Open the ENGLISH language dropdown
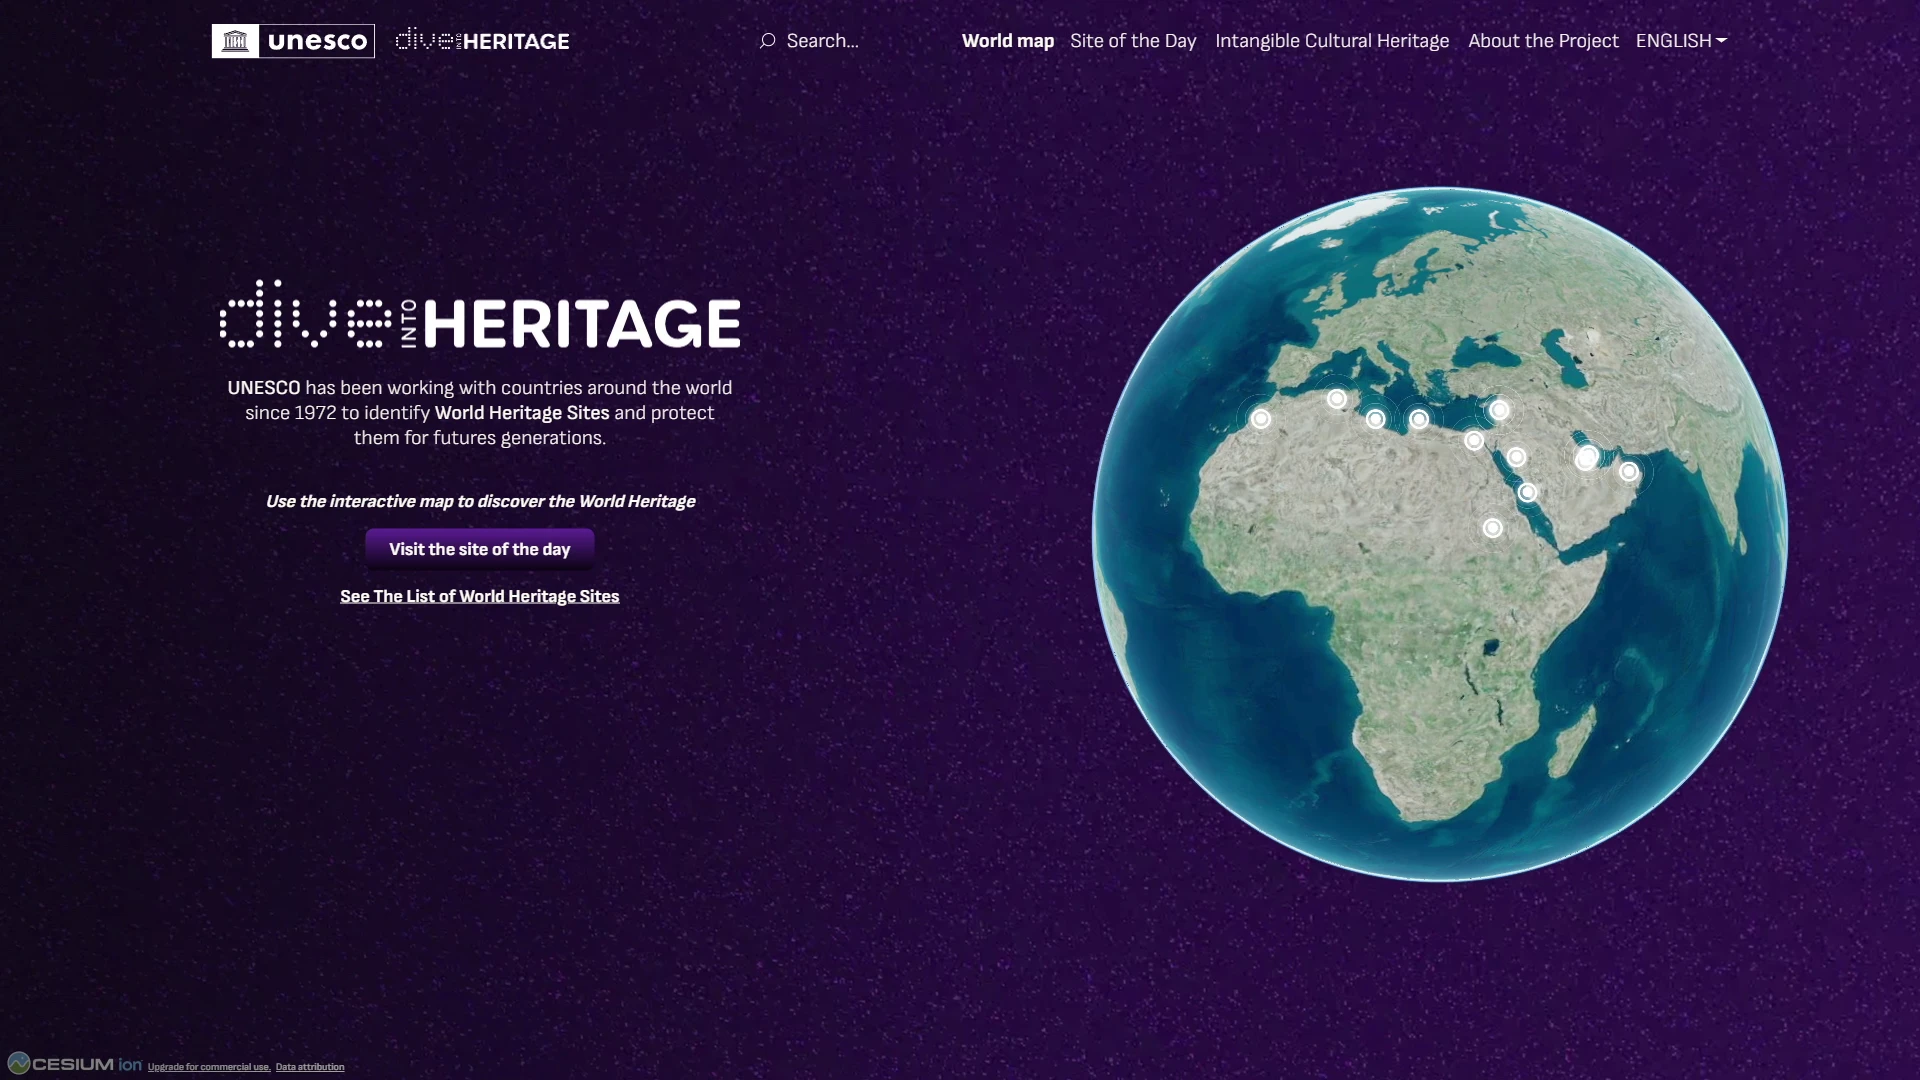This screenshot has height=1080, width=1920. coord(1681,41)
